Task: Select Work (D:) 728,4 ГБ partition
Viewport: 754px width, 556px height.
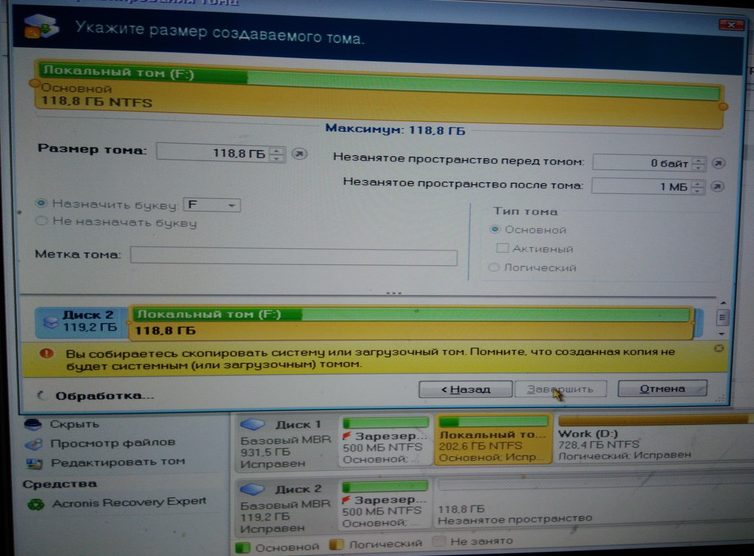Action: click(x=654, y=439)
